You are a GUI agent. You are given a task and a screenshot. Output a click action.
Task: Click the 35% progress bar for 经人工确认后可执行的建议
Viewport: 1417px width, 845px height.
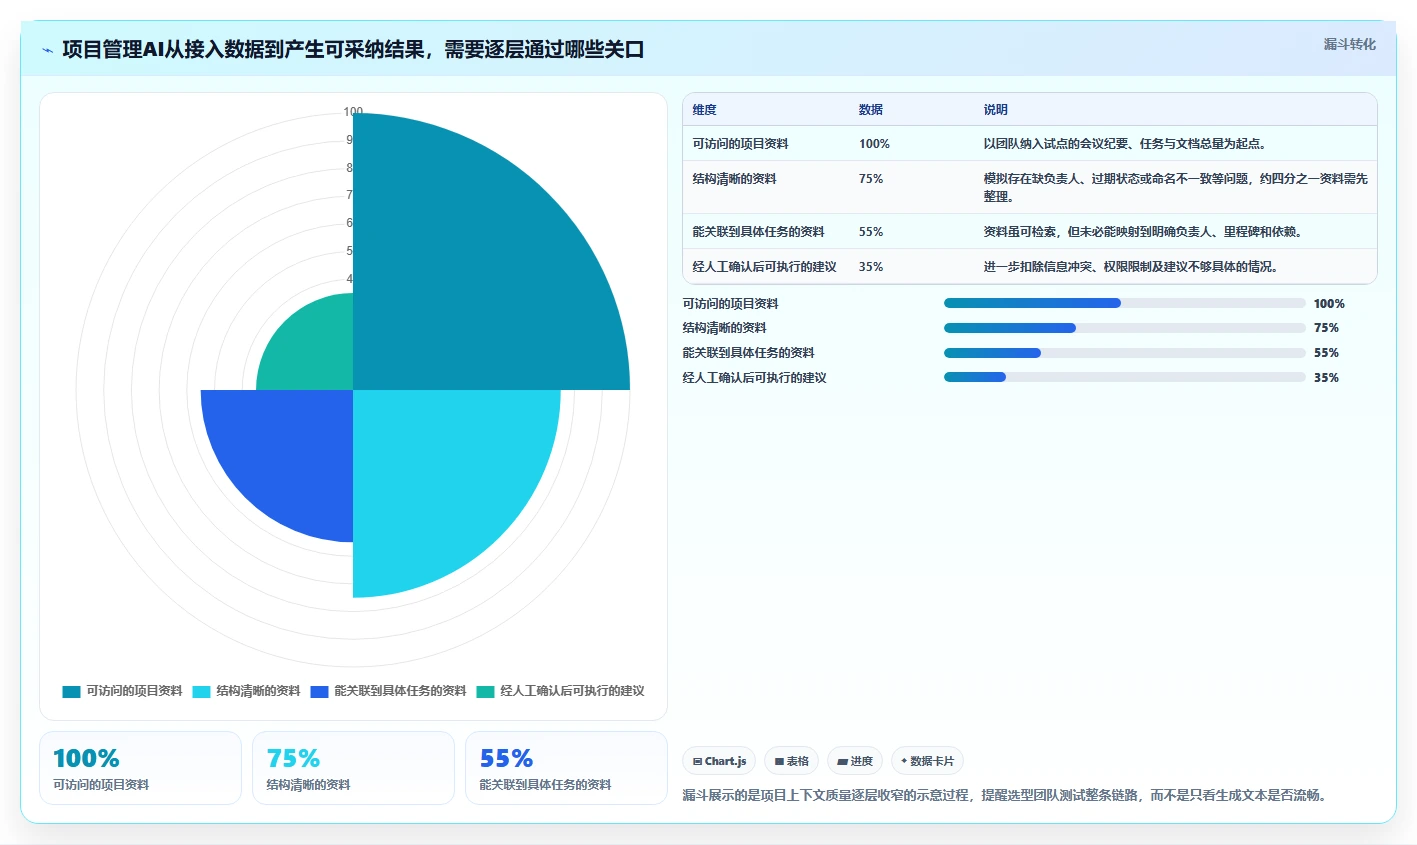1125,377
